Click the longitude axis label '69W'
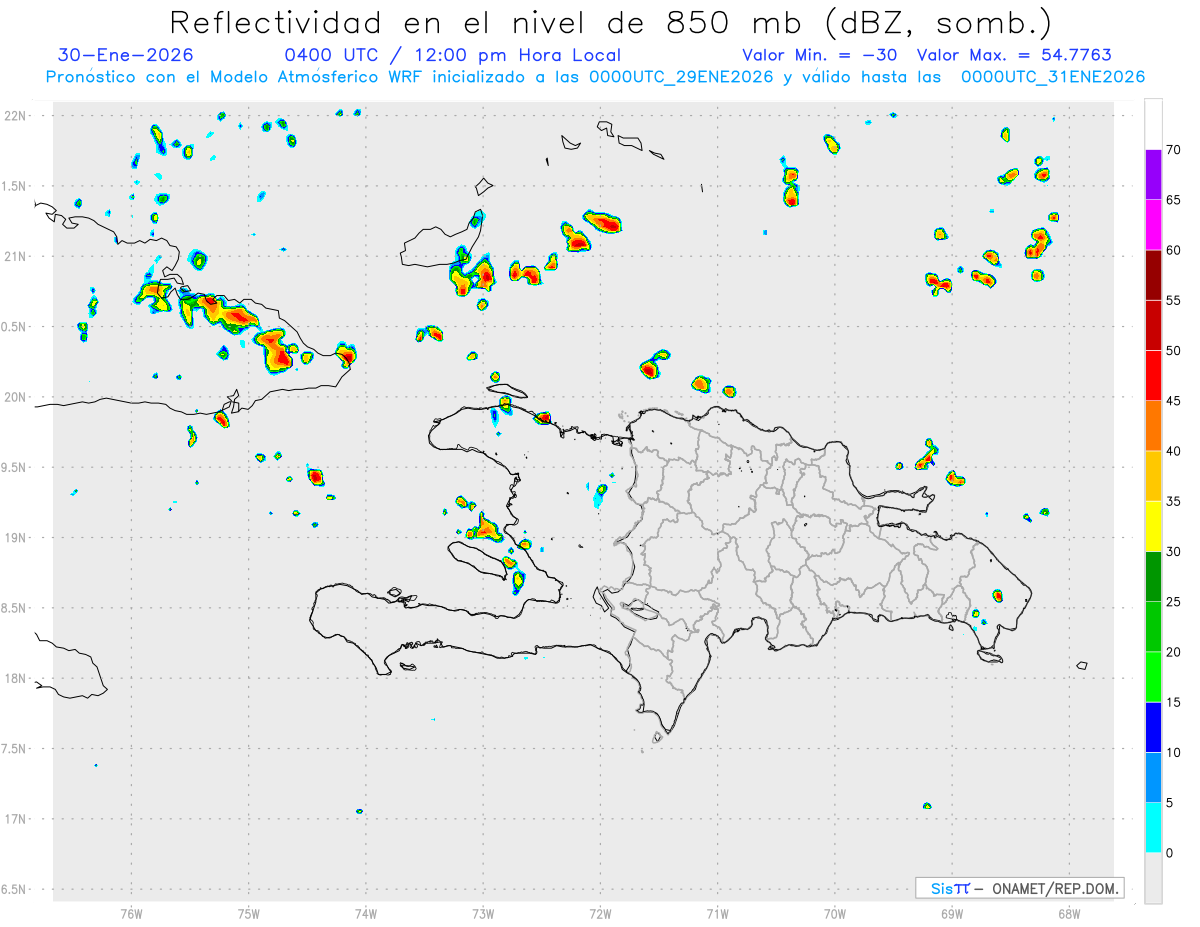 click(x=952, y=913)
